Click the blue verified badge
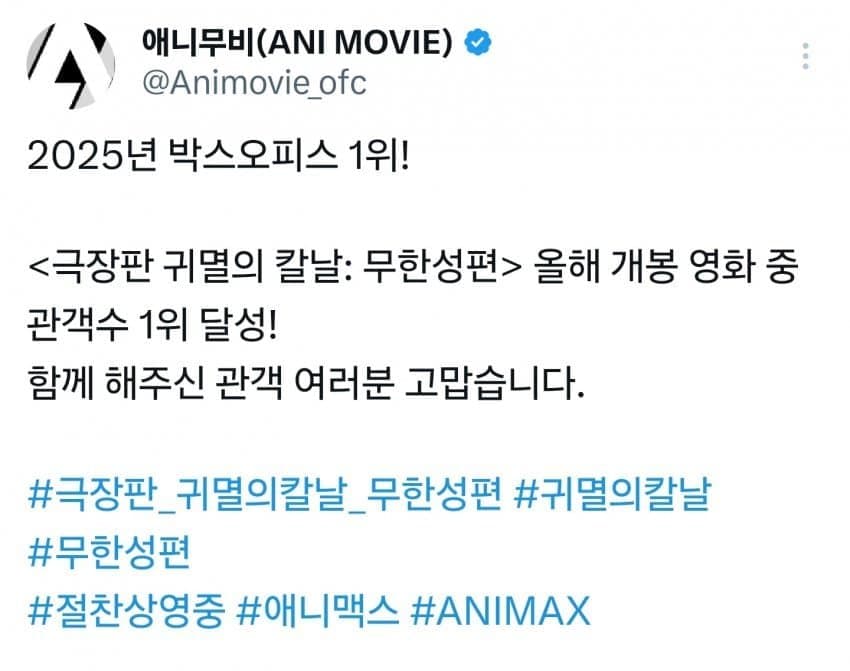The image size is (850, 671). 478,42
